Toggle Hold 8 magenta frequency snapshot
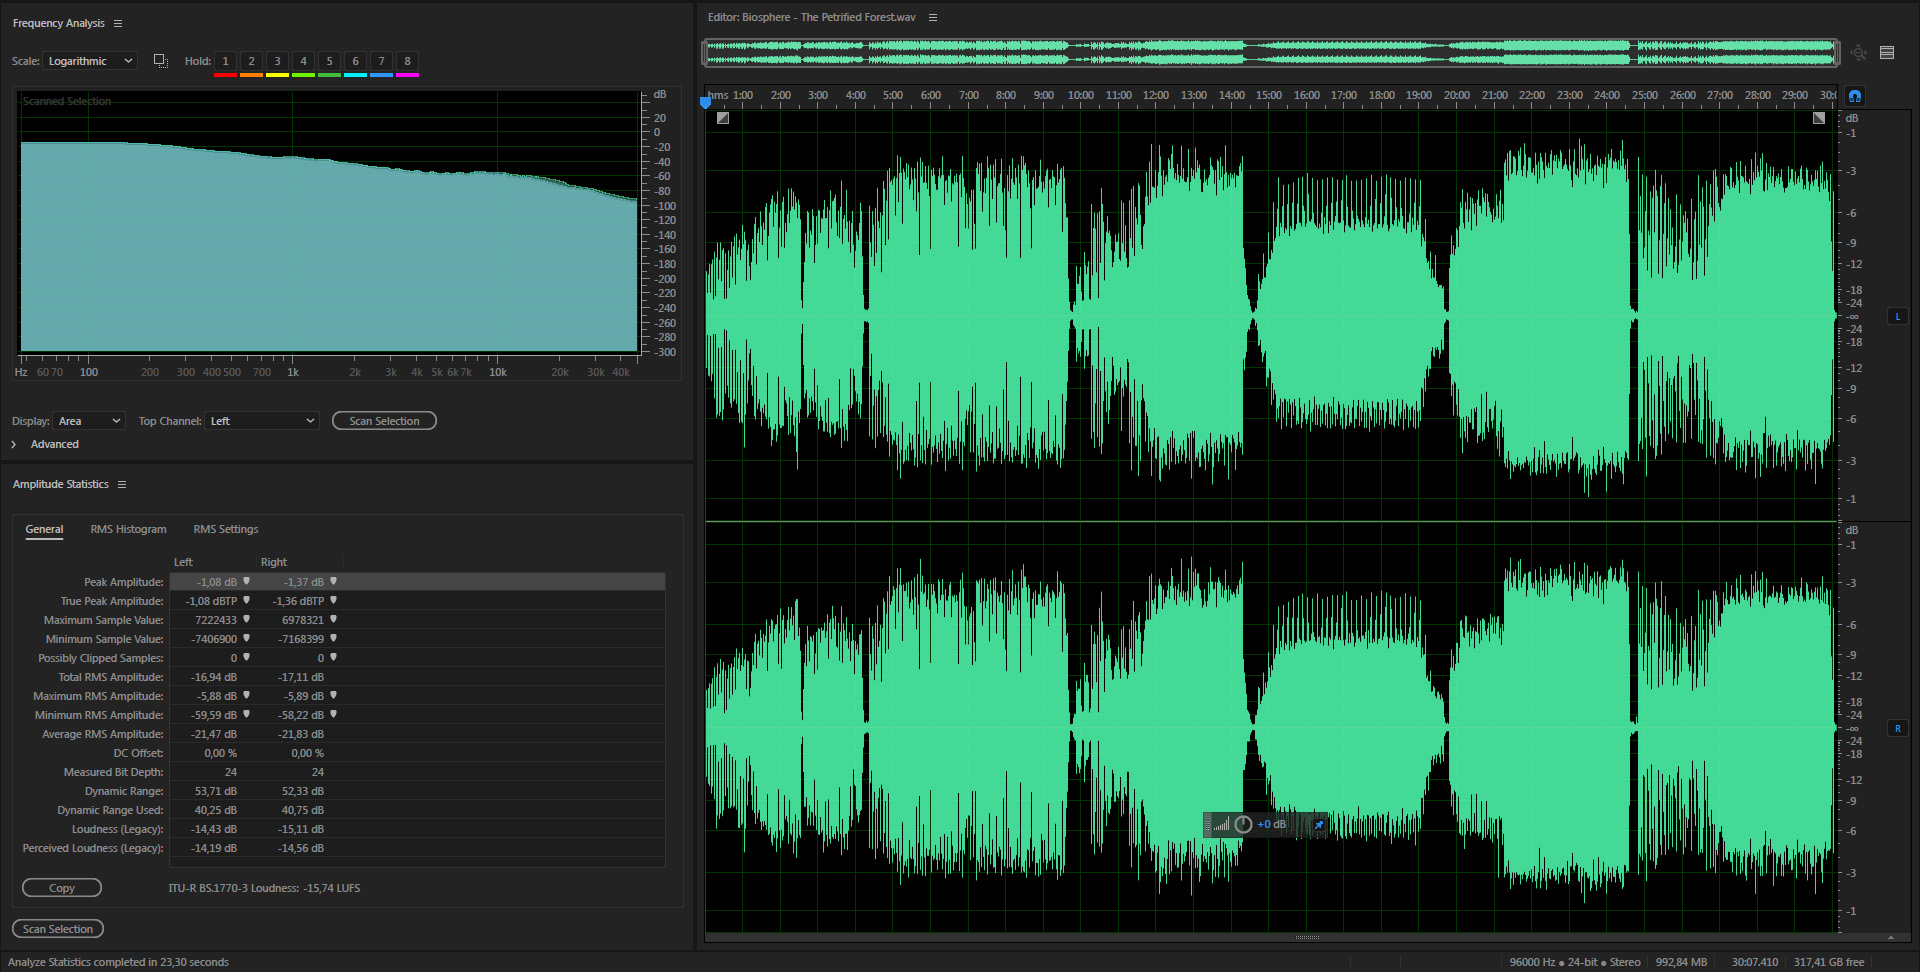 pyautogui.click(x=407, y=62)
